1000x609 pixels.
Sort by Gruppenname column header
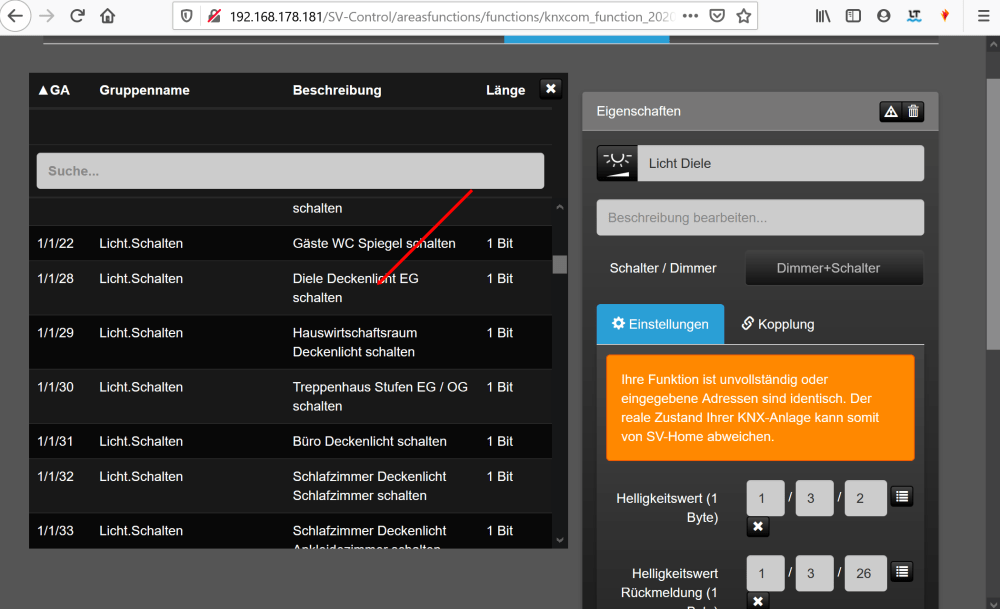click(144, 91)
